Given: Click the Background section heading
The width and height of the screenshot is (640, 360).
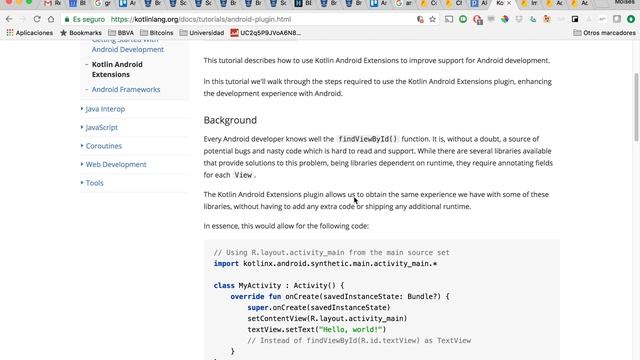Looking at the screenshot, I should 230,120.
